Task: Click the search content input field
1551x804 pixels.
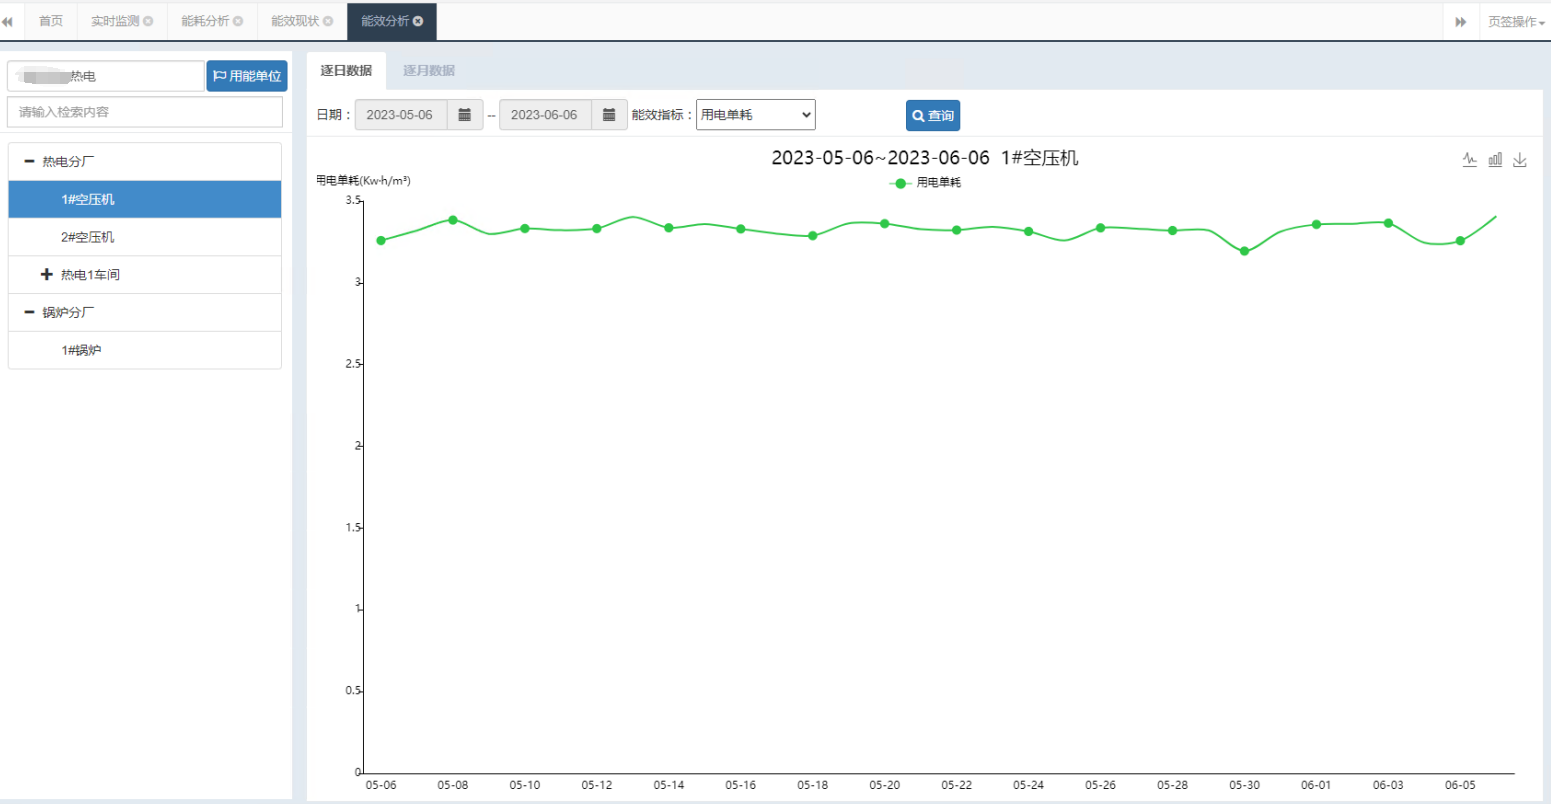Action: 145,112
